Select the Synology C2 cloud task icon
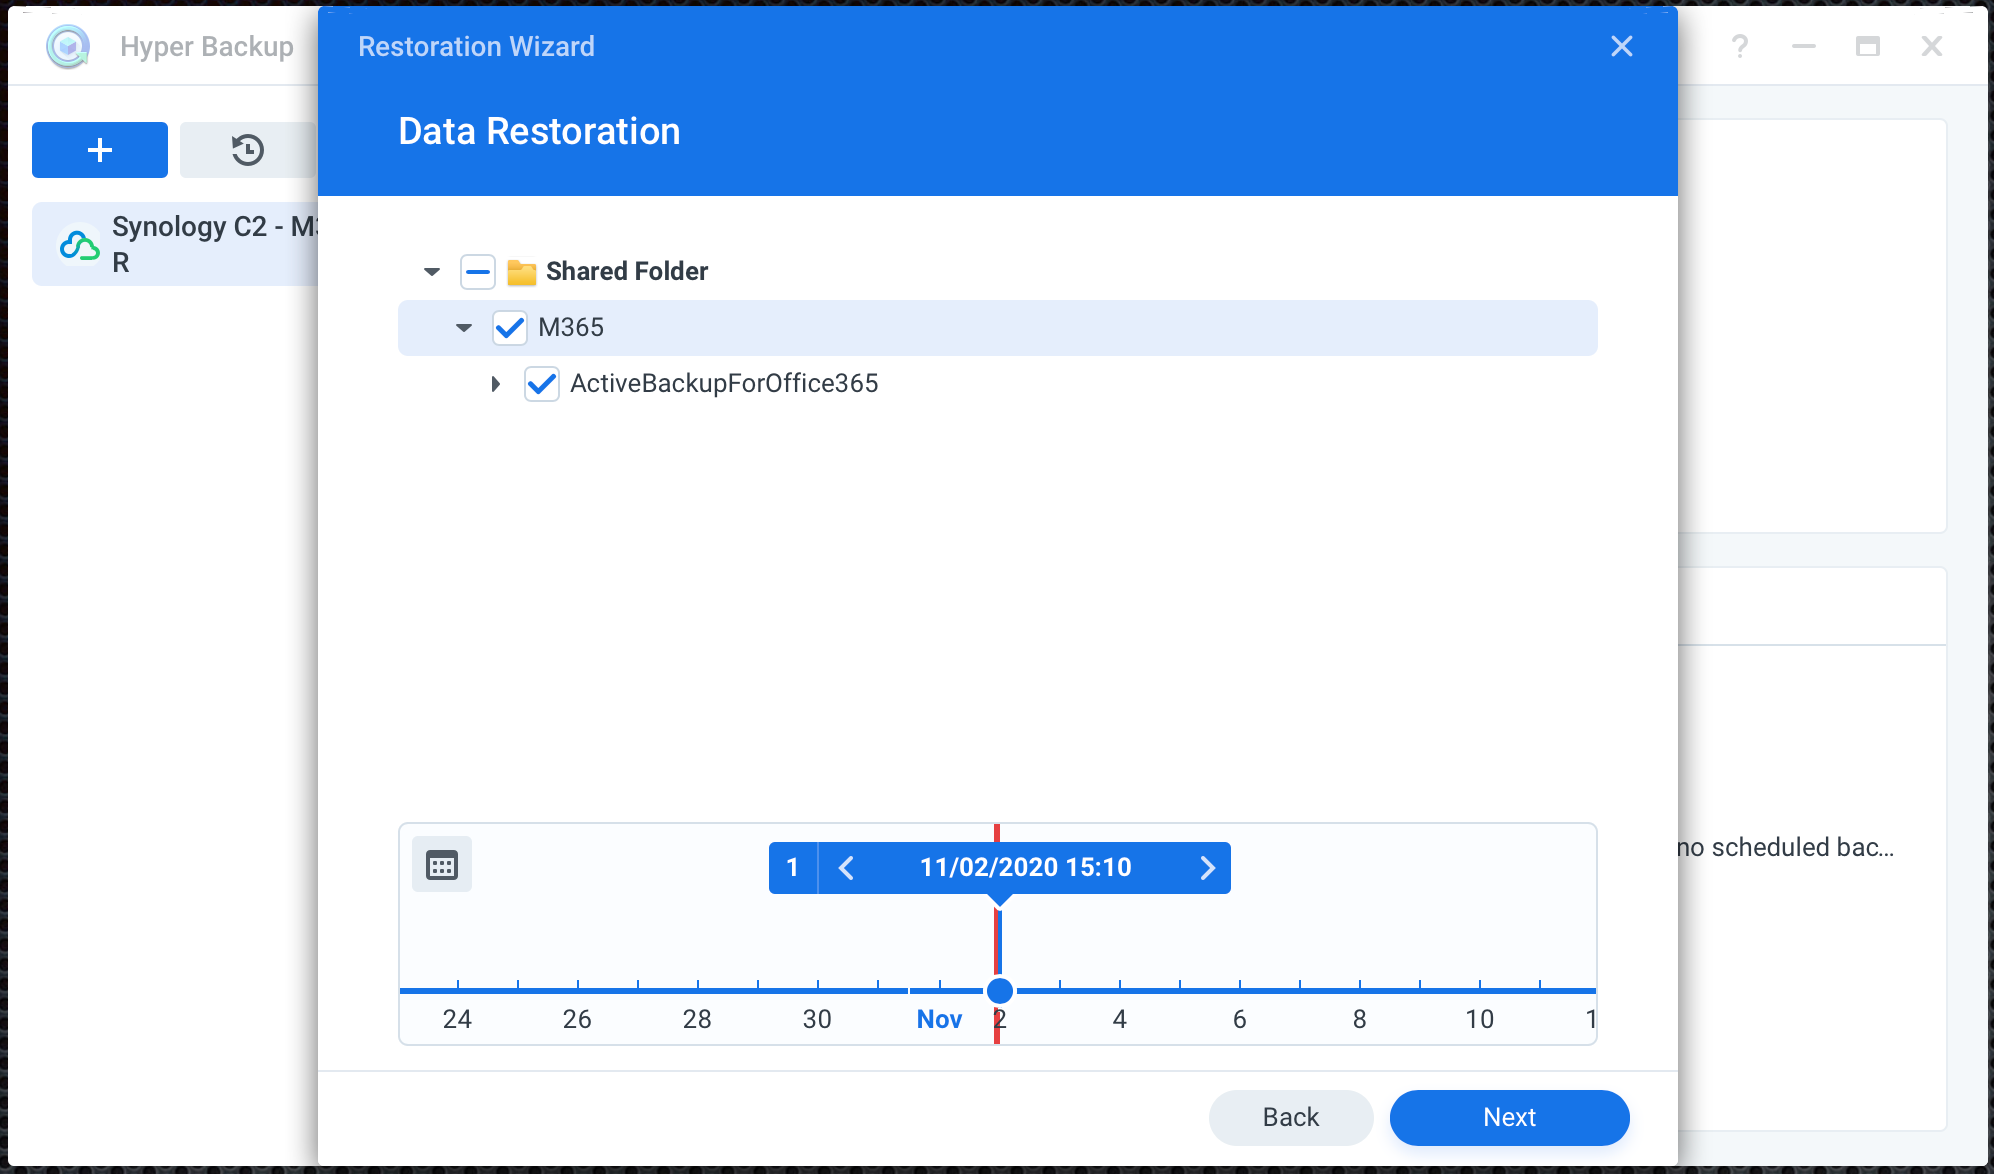 pos(79,244)
